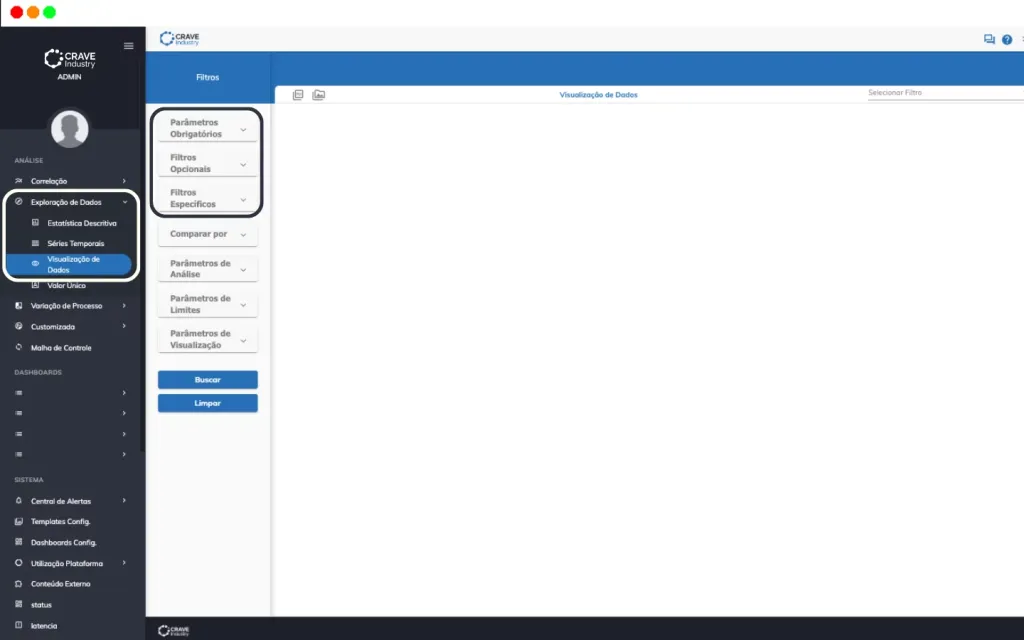
Task: Expand Customizada submenu arrow
Action: (x=124, y=327)
